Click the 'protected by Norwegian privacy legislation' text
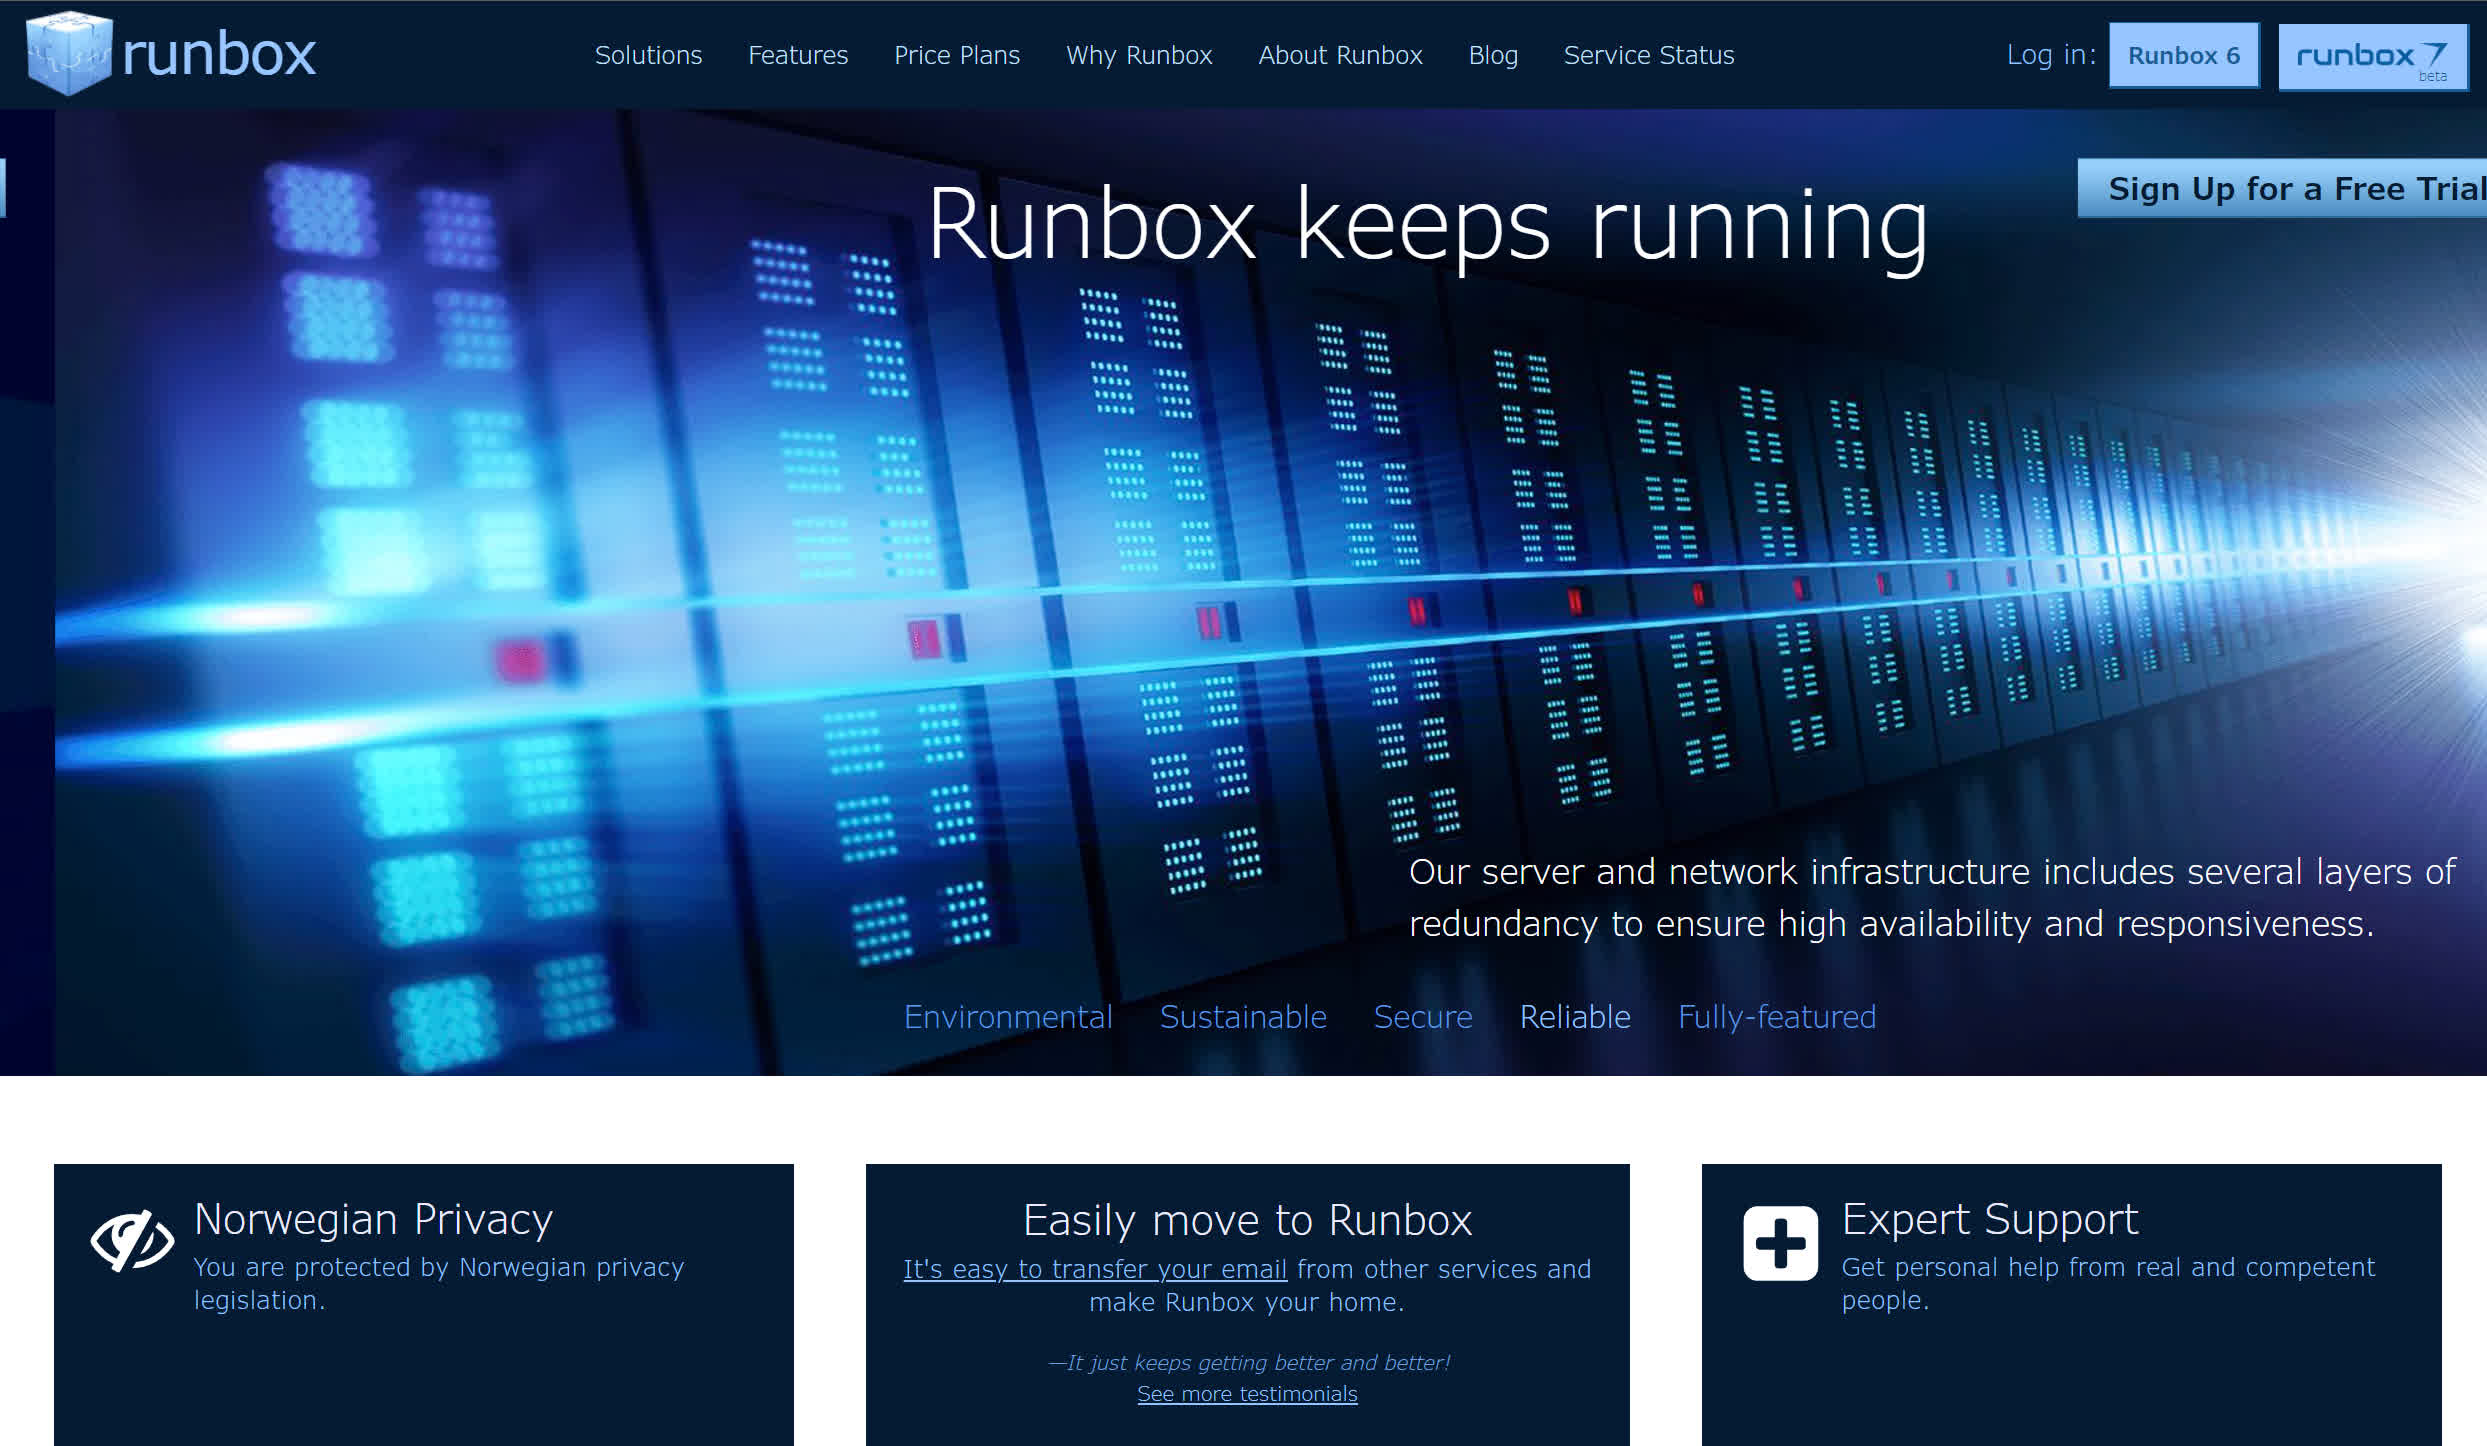 [x=438, y=1283]
